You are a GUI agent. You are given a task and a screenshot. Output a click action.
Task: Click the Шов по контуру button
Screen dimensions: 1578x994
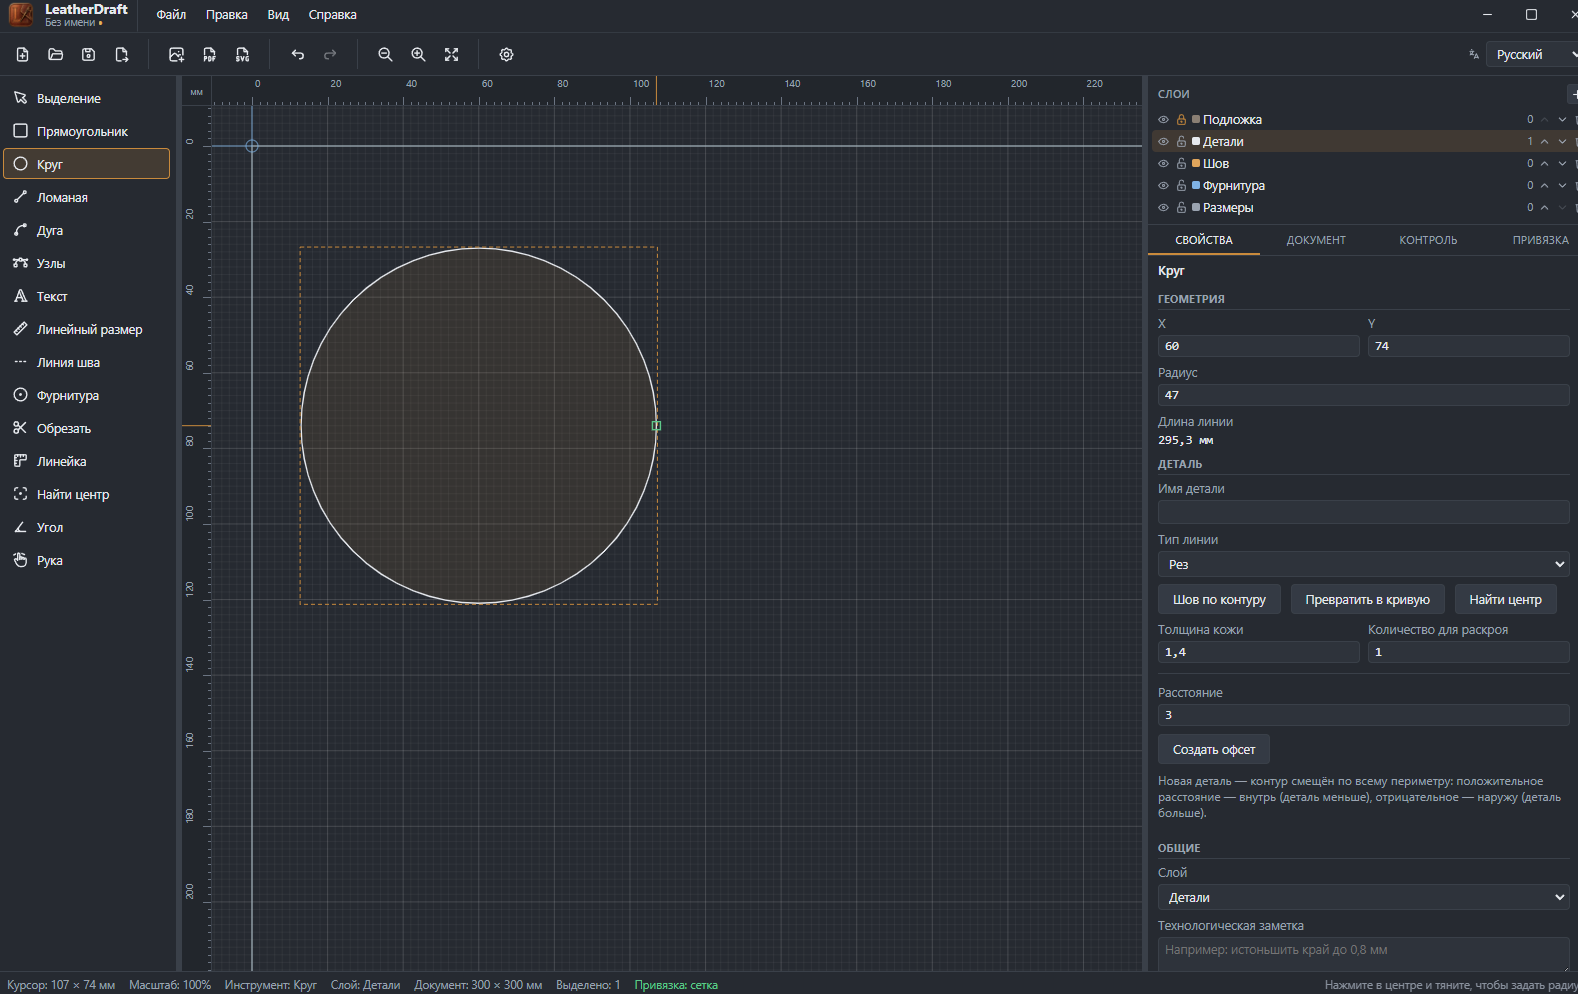click(1219, 599)
